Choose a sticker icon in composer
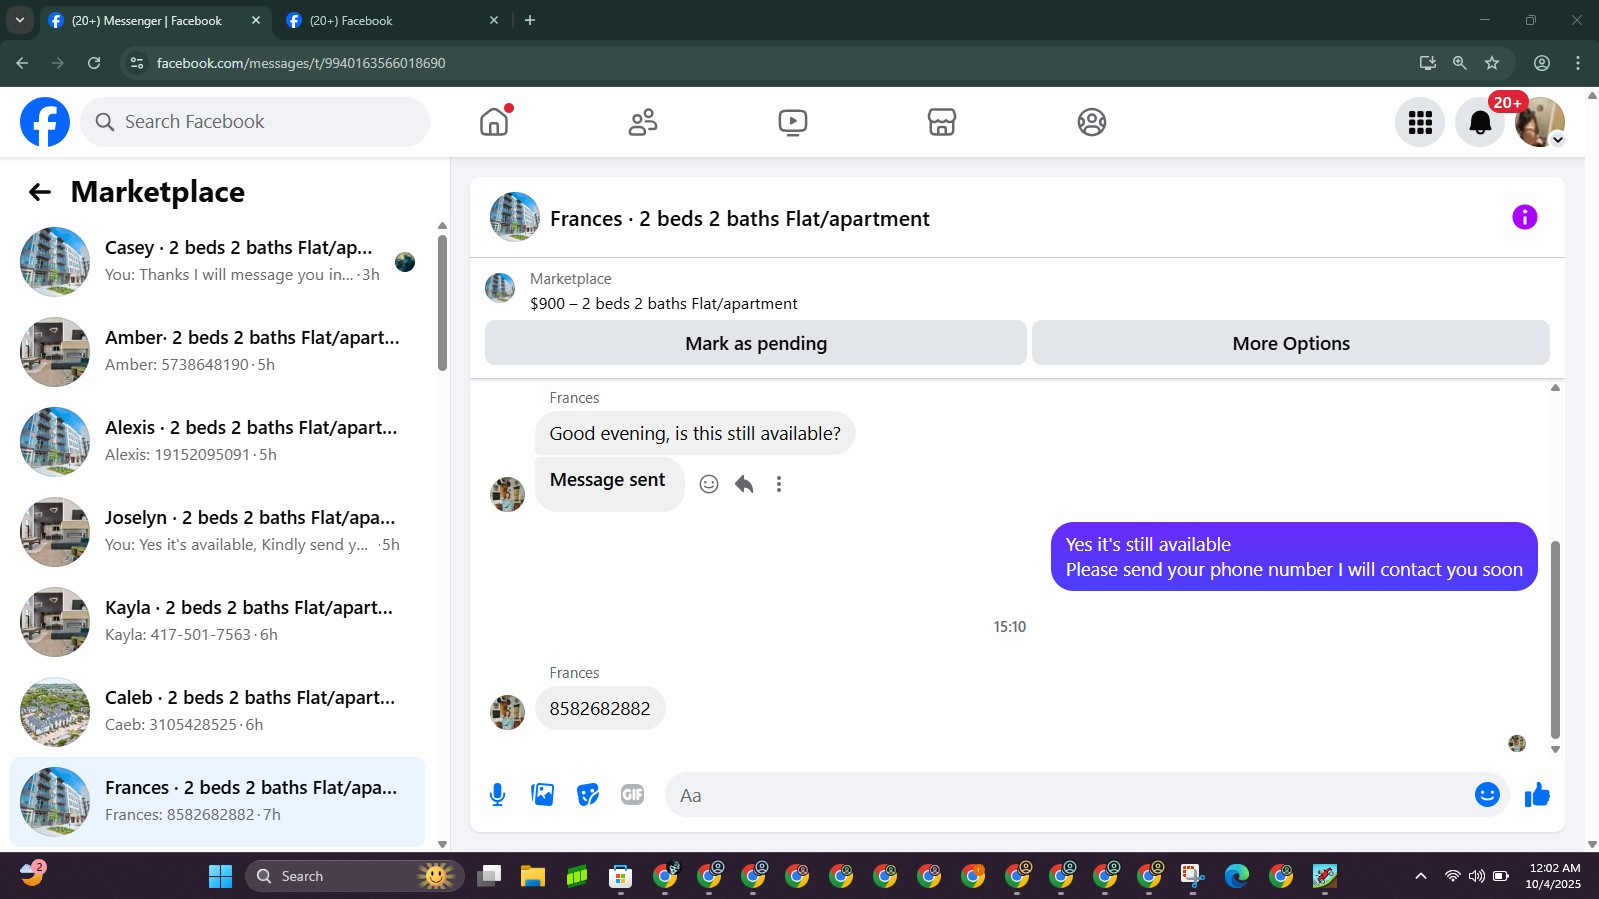Viewport: 1599px width, 899px height. (x=588, y=795)
